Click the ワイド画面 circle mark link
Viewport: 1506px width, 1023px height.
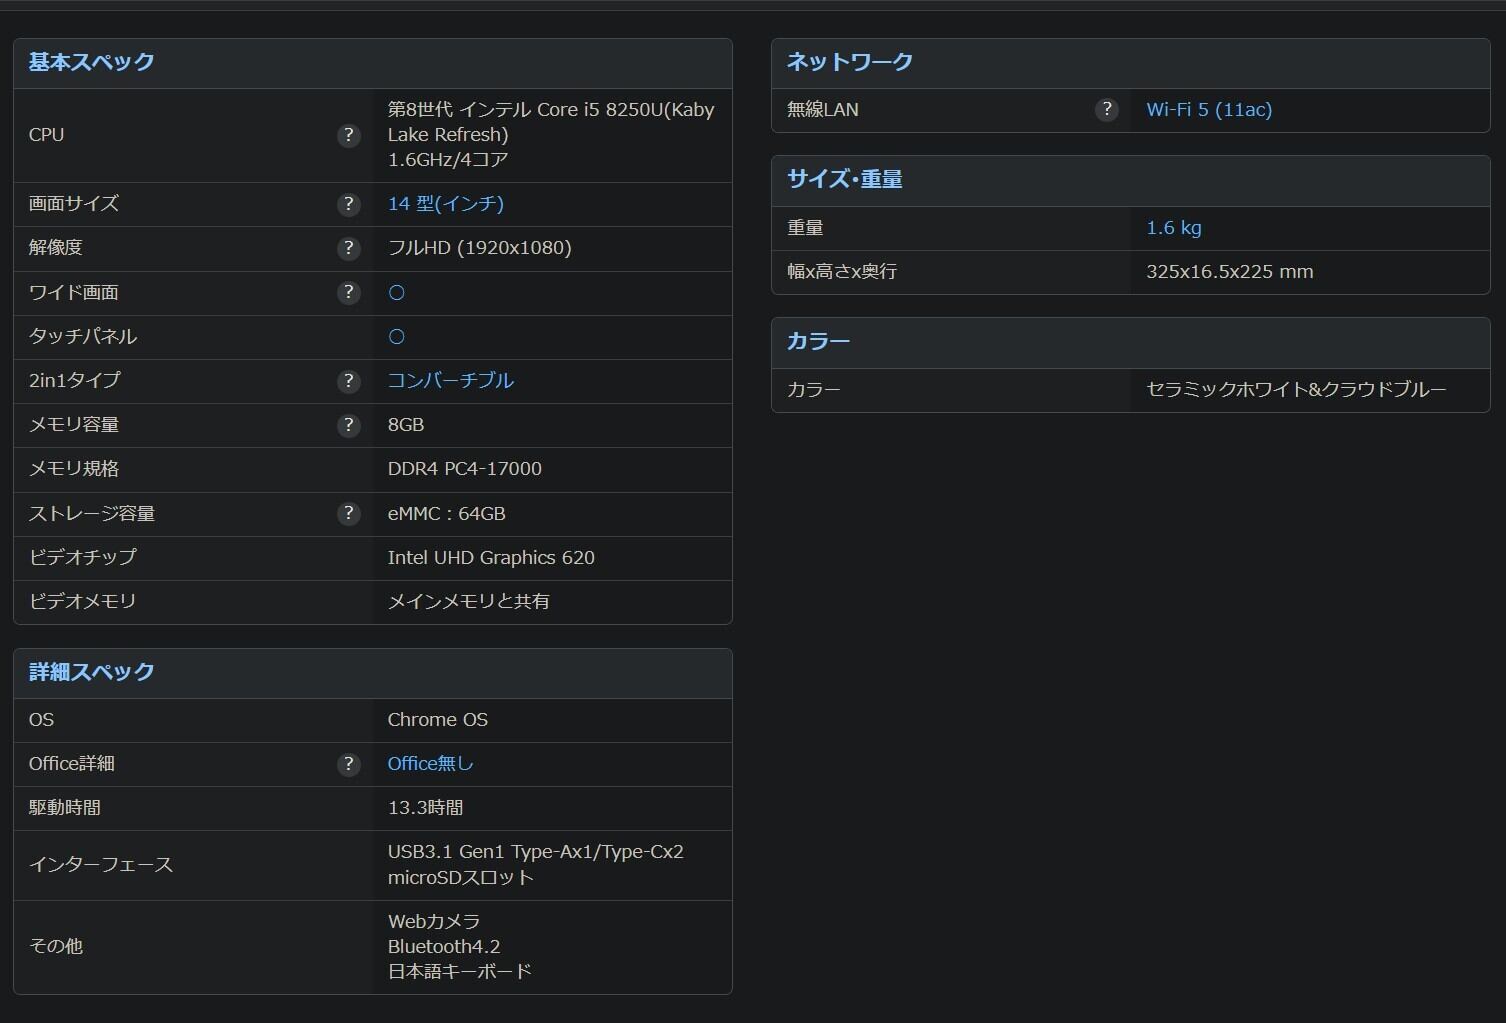396,293
